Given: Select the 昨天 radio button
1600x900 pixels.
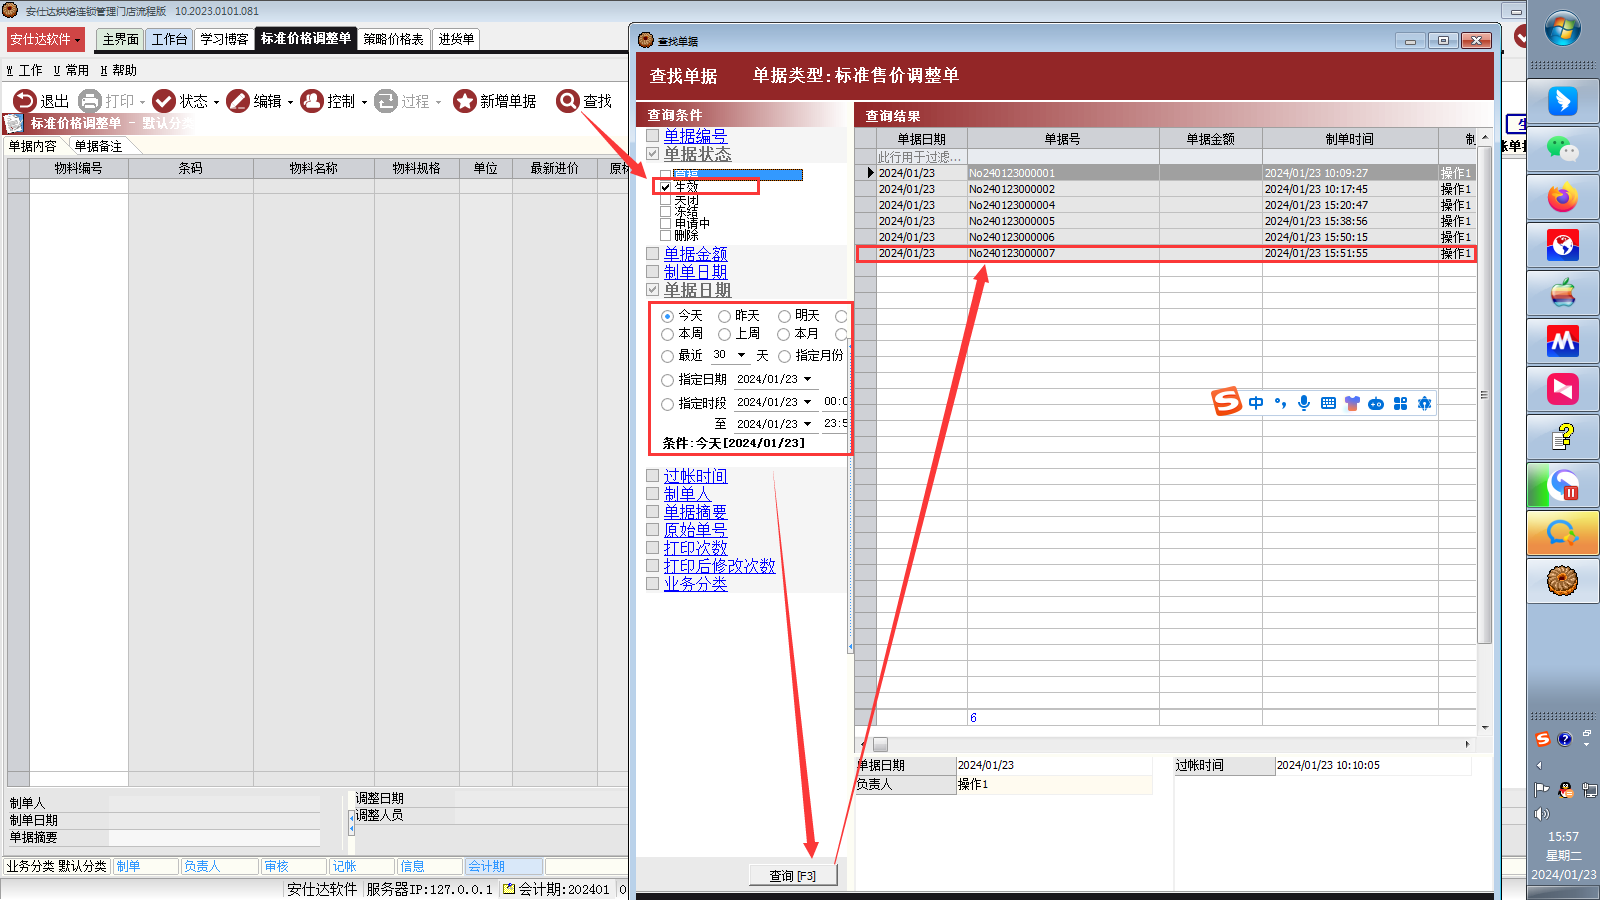Looking at the screenshot, I should click(724, 316).
